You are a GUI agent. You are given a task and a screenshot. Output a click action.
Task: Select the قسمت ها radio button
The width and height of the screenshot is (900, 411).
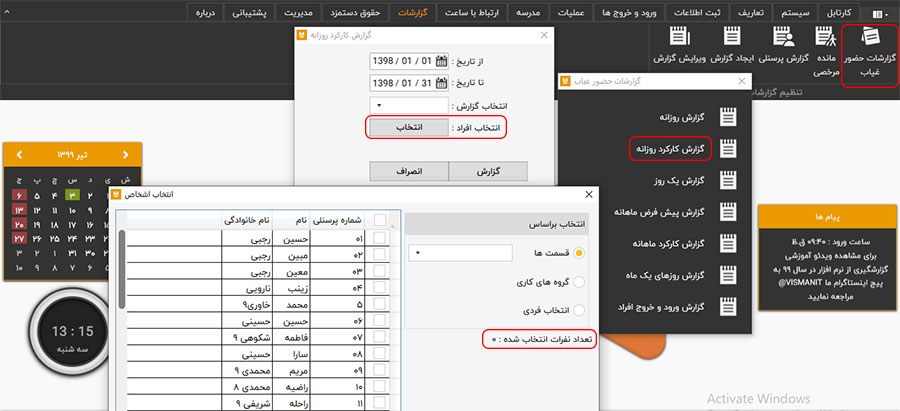[579, 253]
